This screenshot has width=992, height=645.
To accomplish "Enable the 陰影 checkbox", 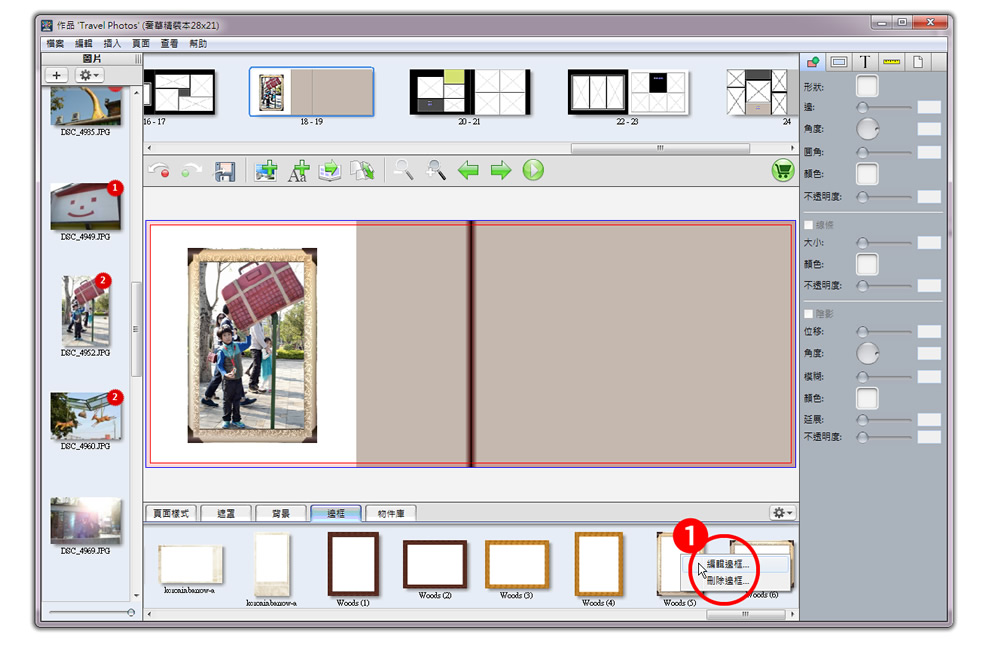I will 809,314.
